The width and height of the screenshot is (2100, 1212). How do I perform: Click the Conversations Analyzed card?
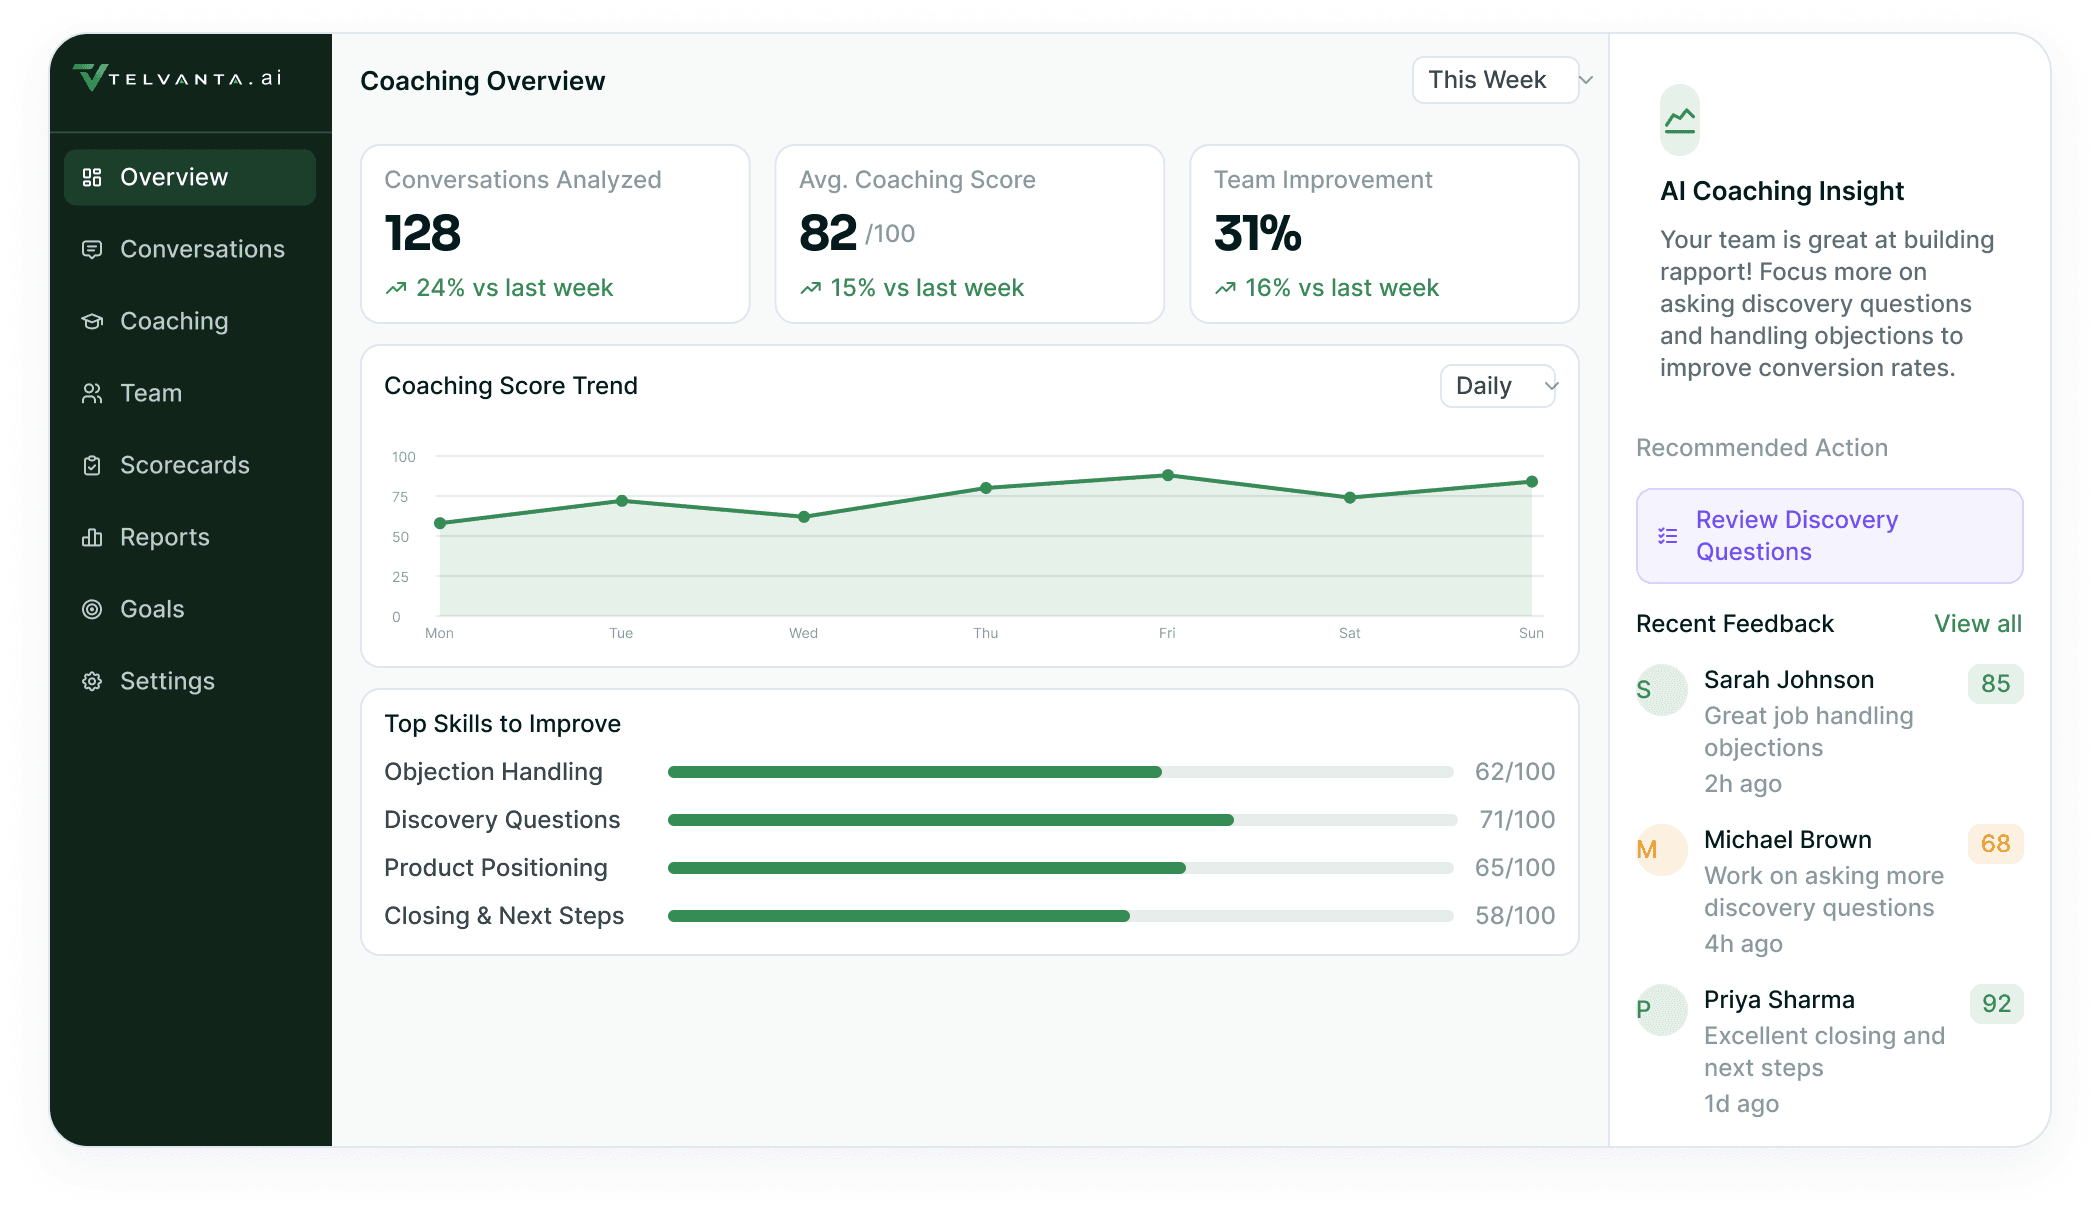coord(555,234)
